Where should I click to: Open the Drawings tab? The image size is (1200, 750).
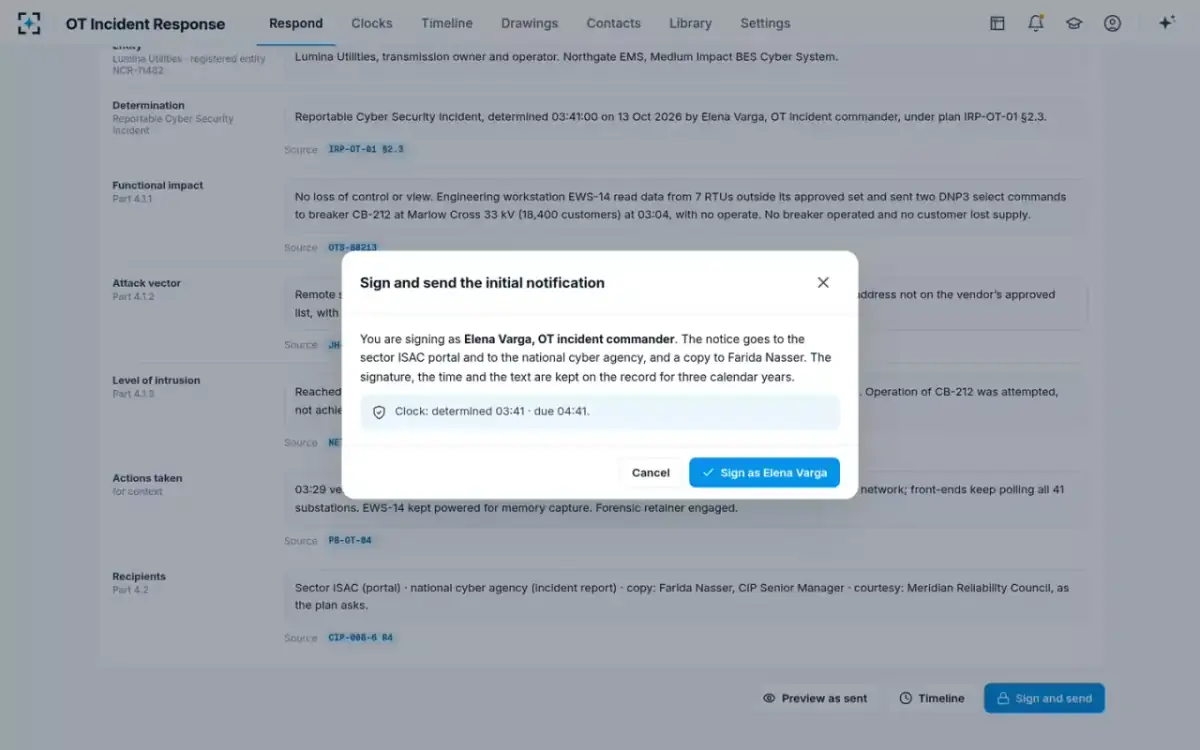pyautogui.click(x=530, y=23)
